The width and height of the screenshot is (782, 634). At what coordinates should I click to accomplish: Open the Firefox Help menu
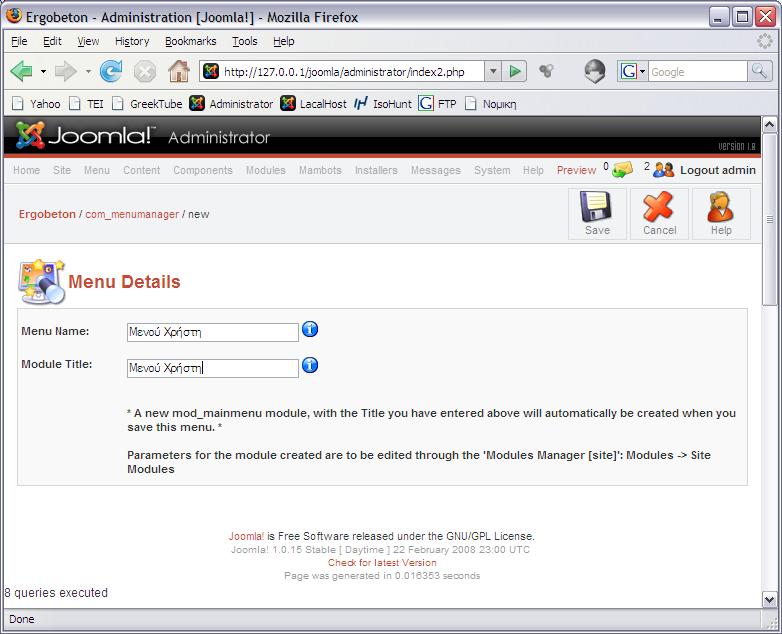point(283,41)
